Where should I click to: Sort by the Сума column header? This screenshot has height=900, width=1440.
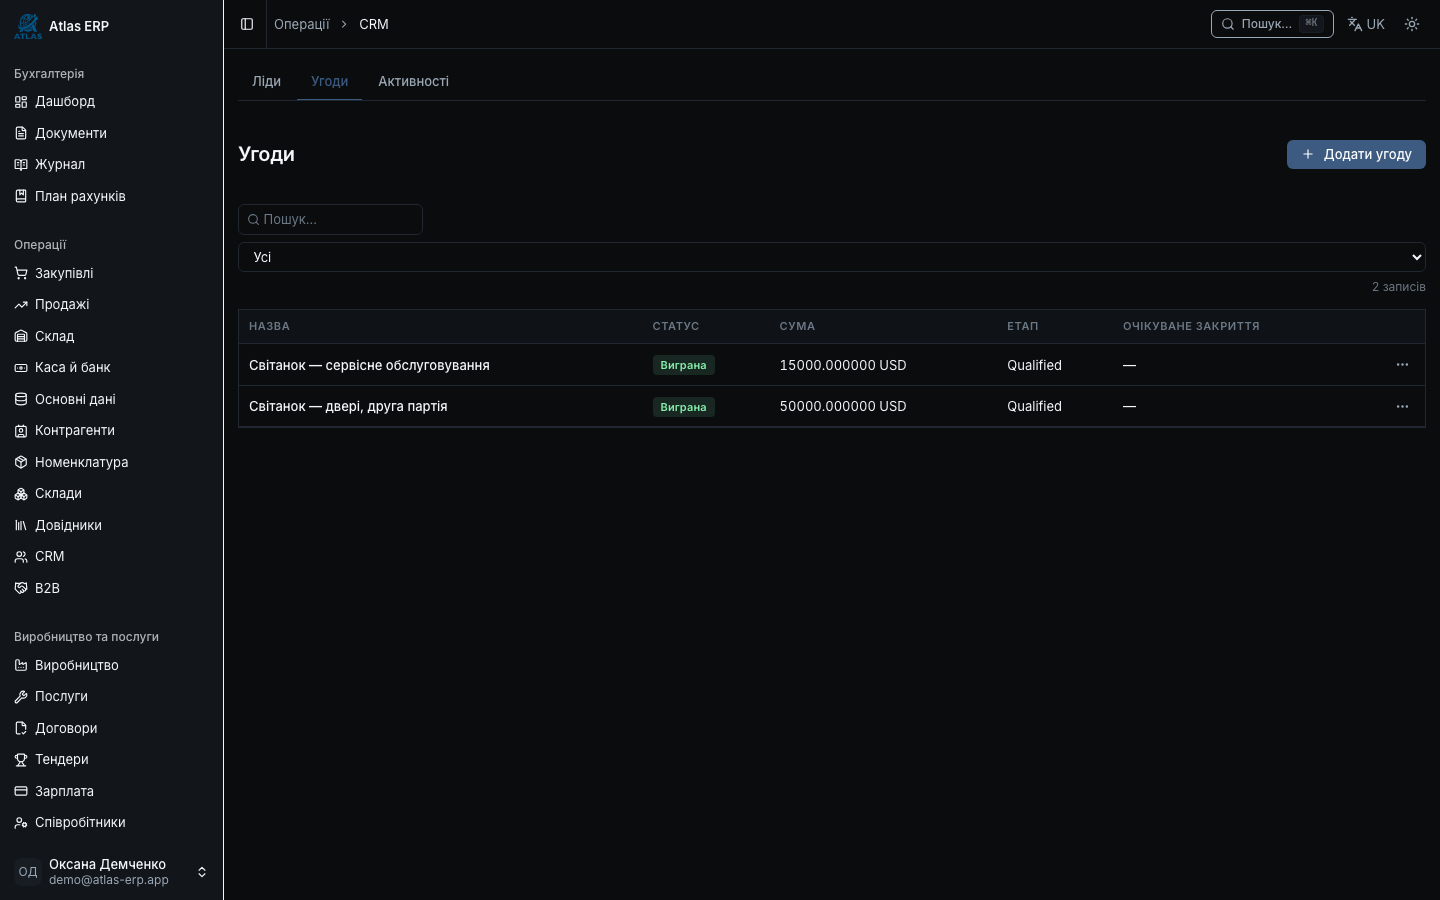click(797, 326)
